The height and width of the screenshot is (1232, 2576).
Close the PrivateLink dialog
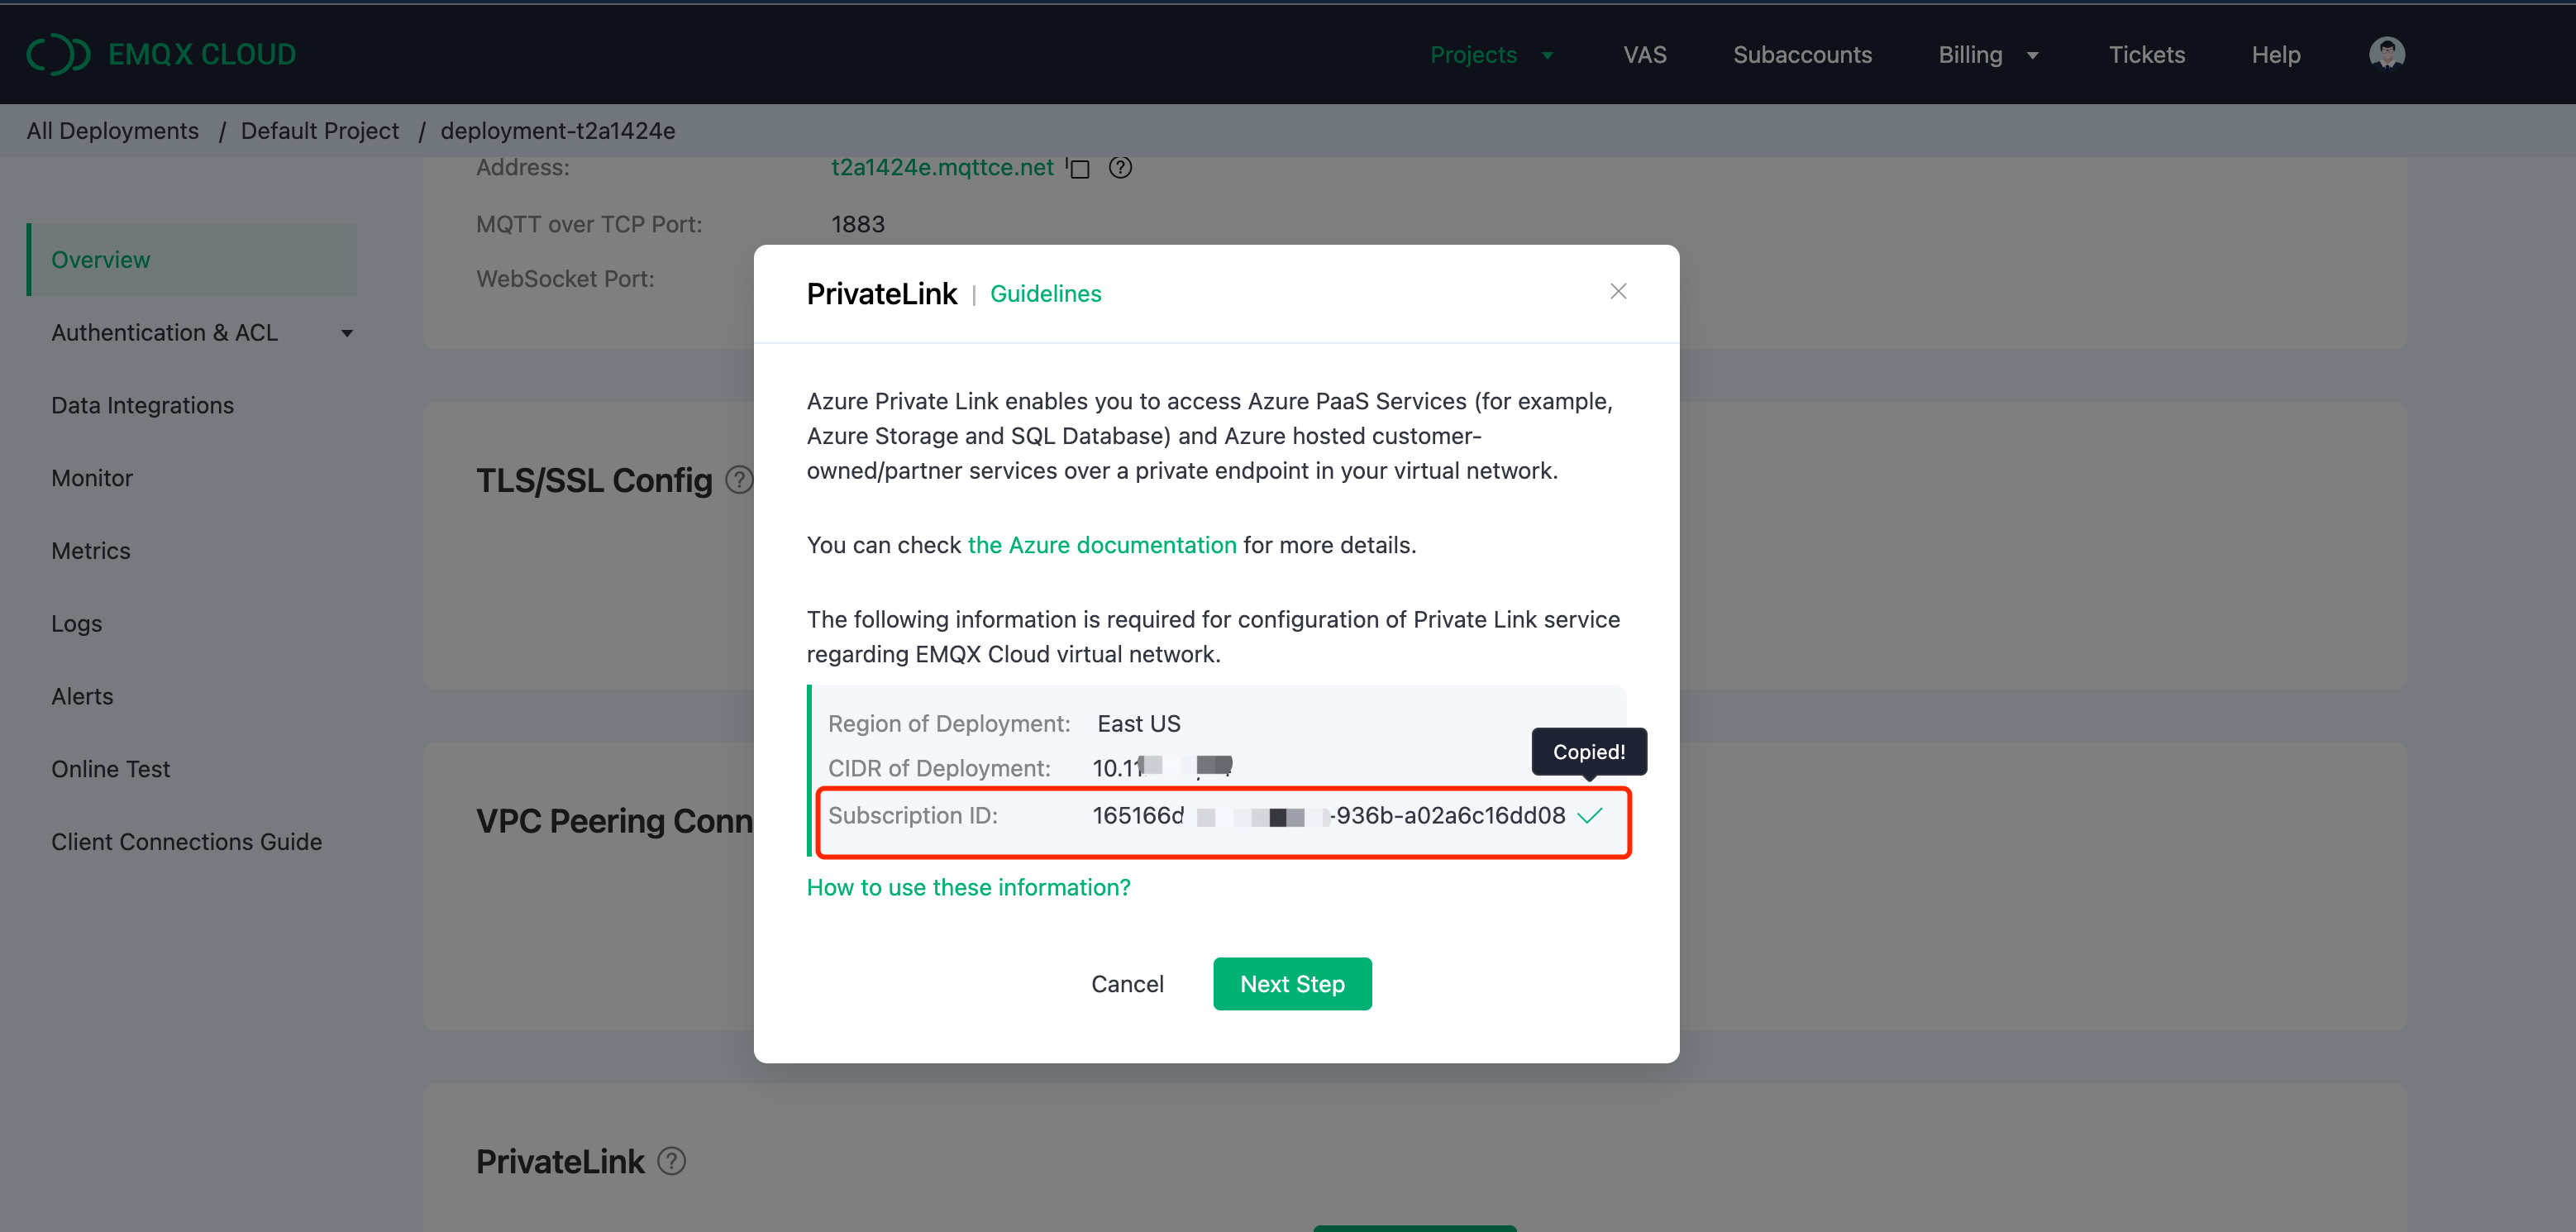point(1618,291)
